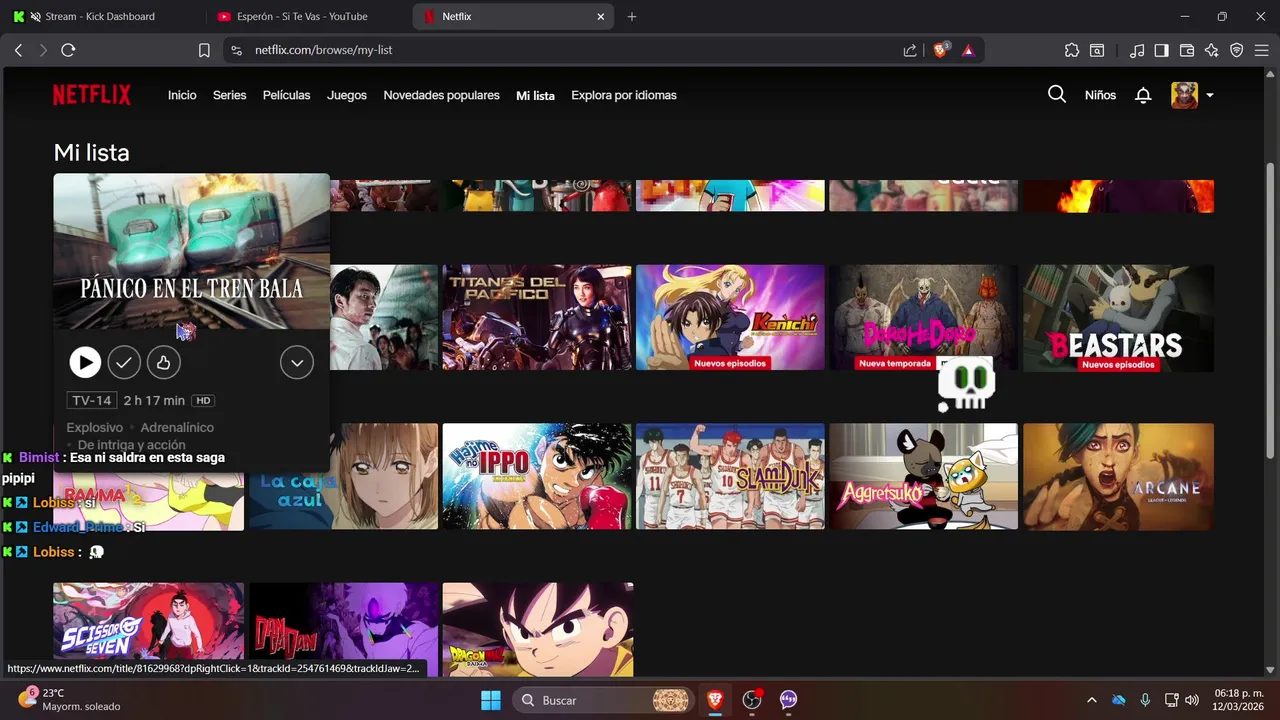Image resolution: width=1280 pixels, height=720 pixels.
Task: Open Netflix search icon
Action: [1057, 94]
